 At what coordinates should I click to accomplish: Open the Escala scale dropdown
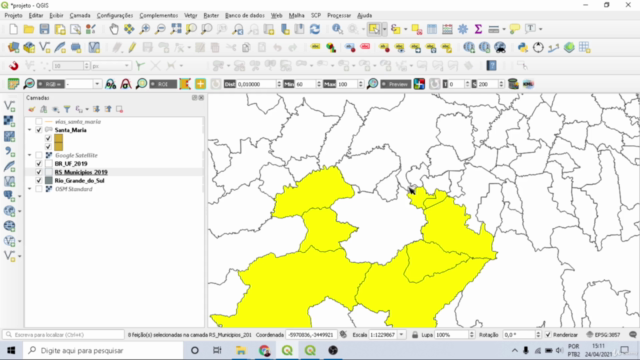402,335
